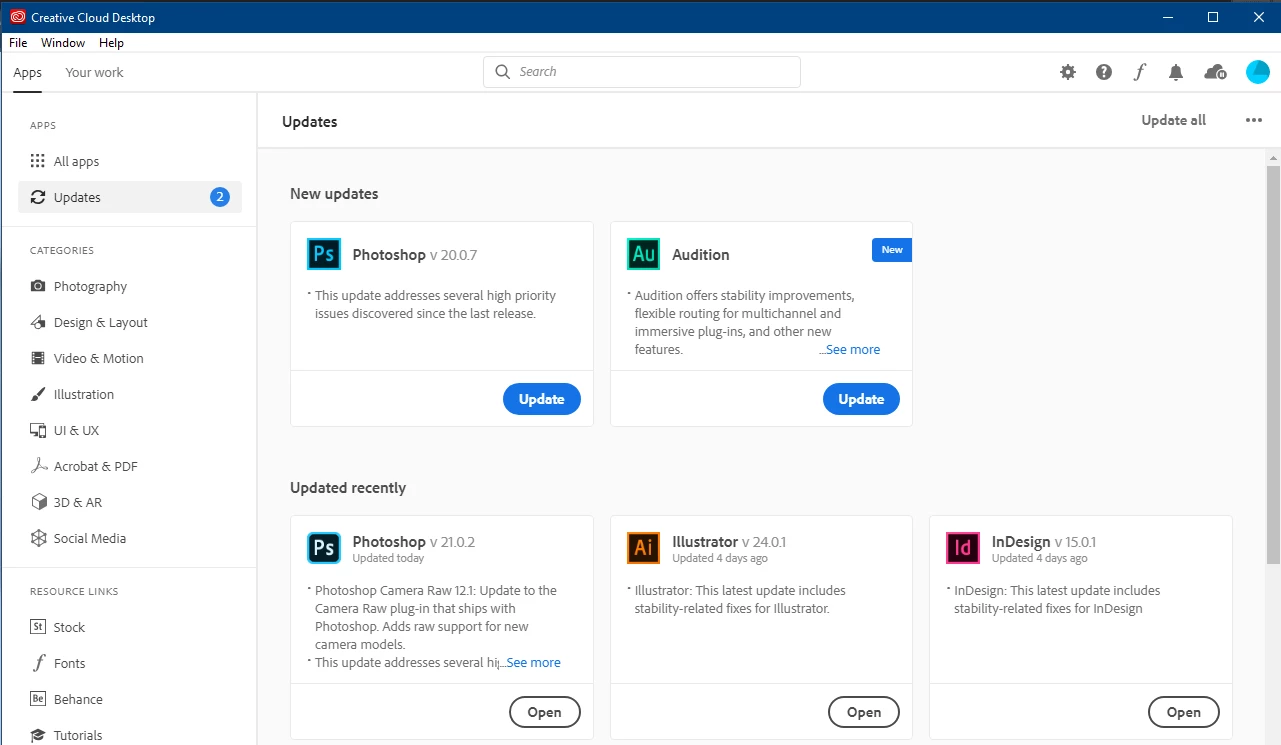Click the New badge on Audition
This screenshot has height=745, width=1281.
(892, 250)
